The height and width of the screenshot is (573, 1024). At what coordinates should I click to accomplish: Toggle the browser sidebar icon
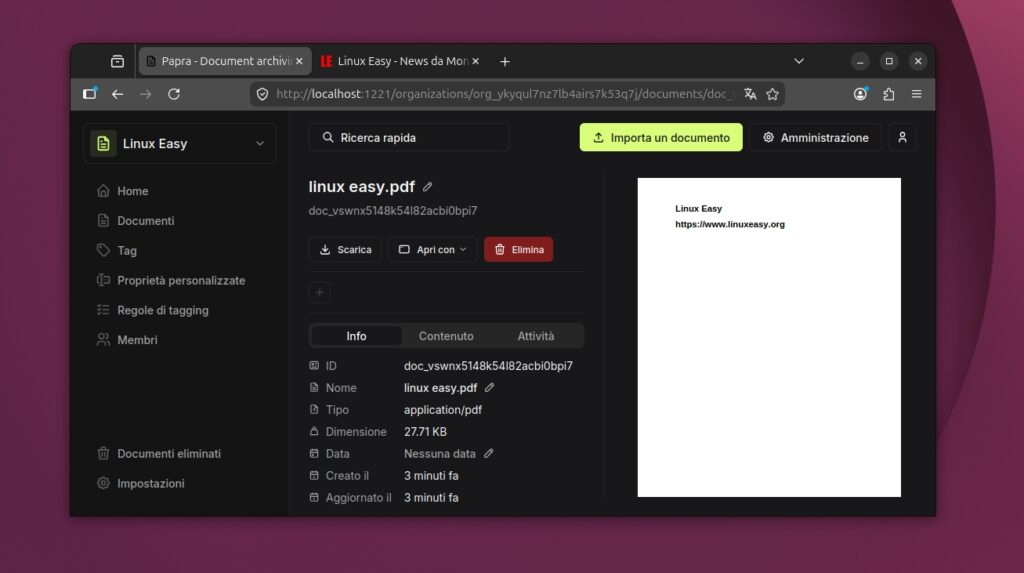(x=89, y=94)
